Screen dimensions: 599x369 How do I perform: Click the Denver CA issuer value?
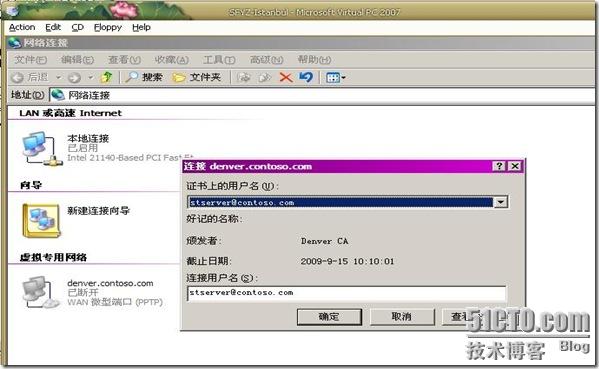coord(325,241)
